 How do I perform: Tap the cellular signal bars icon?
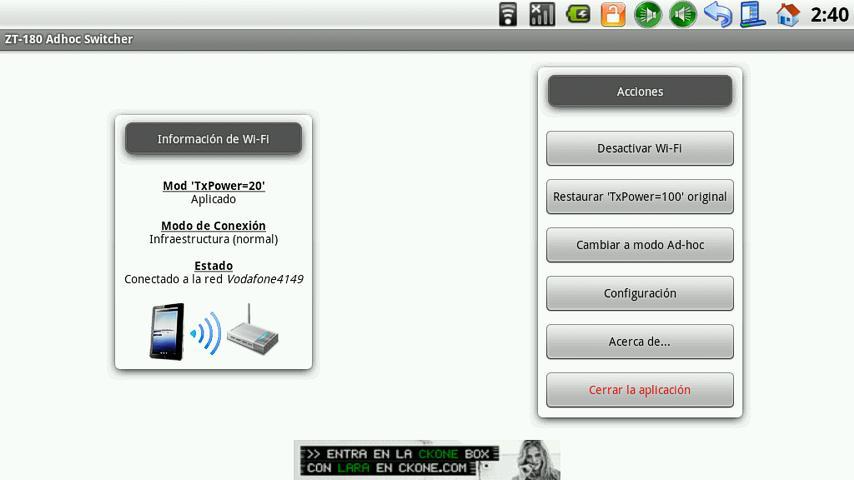coord(542,14)
